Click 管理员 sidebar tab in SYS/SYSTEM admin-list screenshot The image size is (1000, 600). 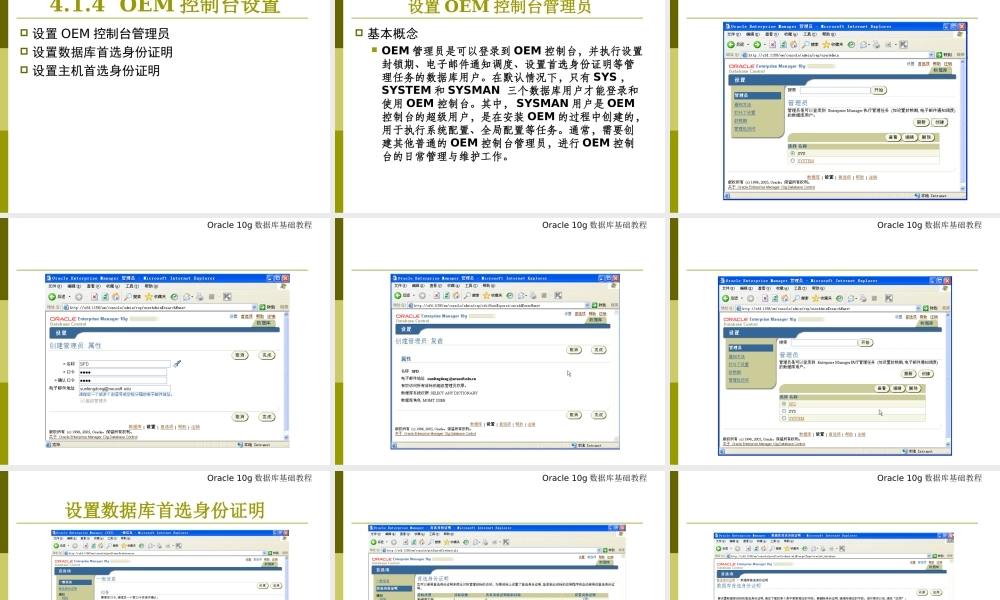(x=758, y=96)
